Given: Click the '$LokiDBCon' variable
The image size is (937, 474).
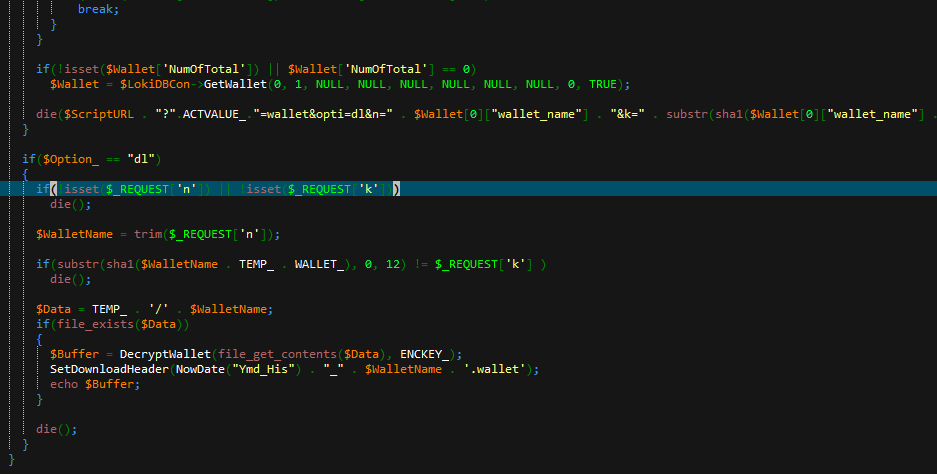Looking at the screenshot, I should [155, 84].
